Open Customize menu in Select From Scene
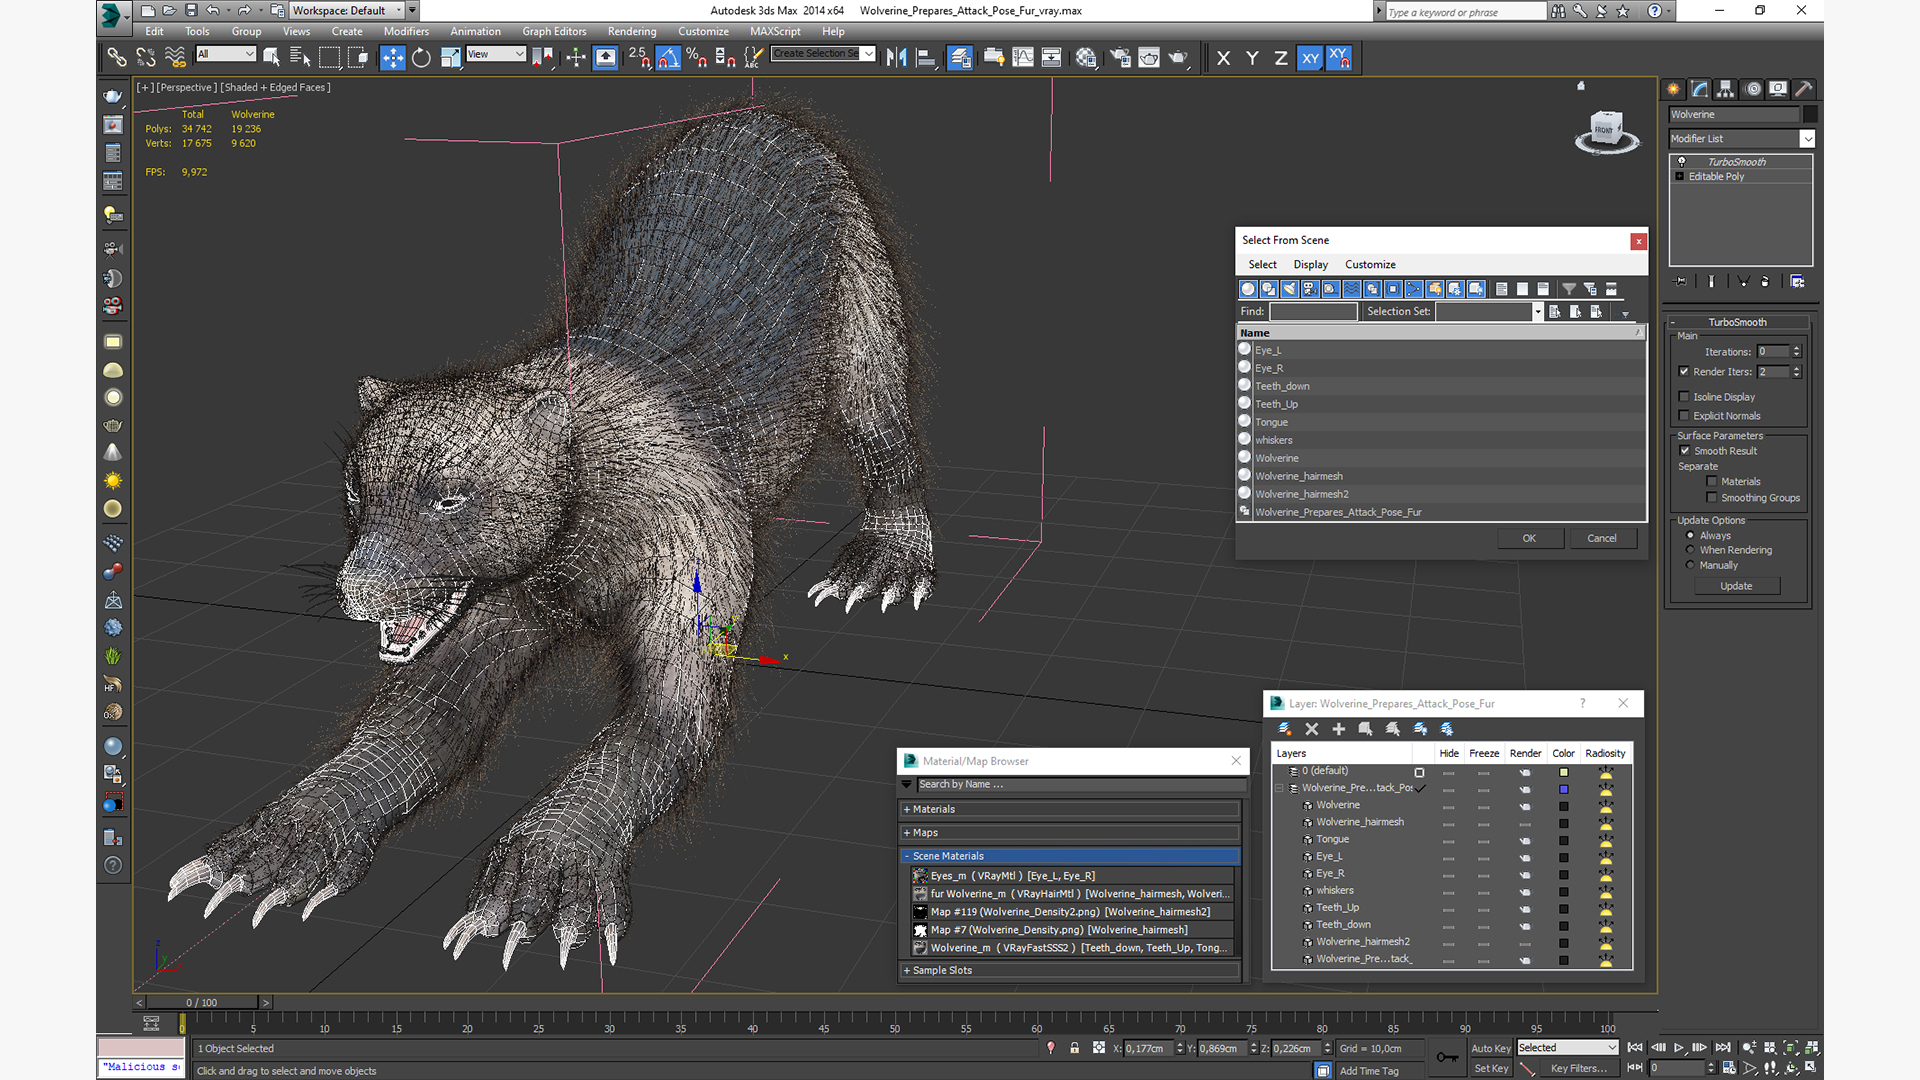Image resolution: width=1920 pixels, height=1080 pixels. click(1370, 264)
